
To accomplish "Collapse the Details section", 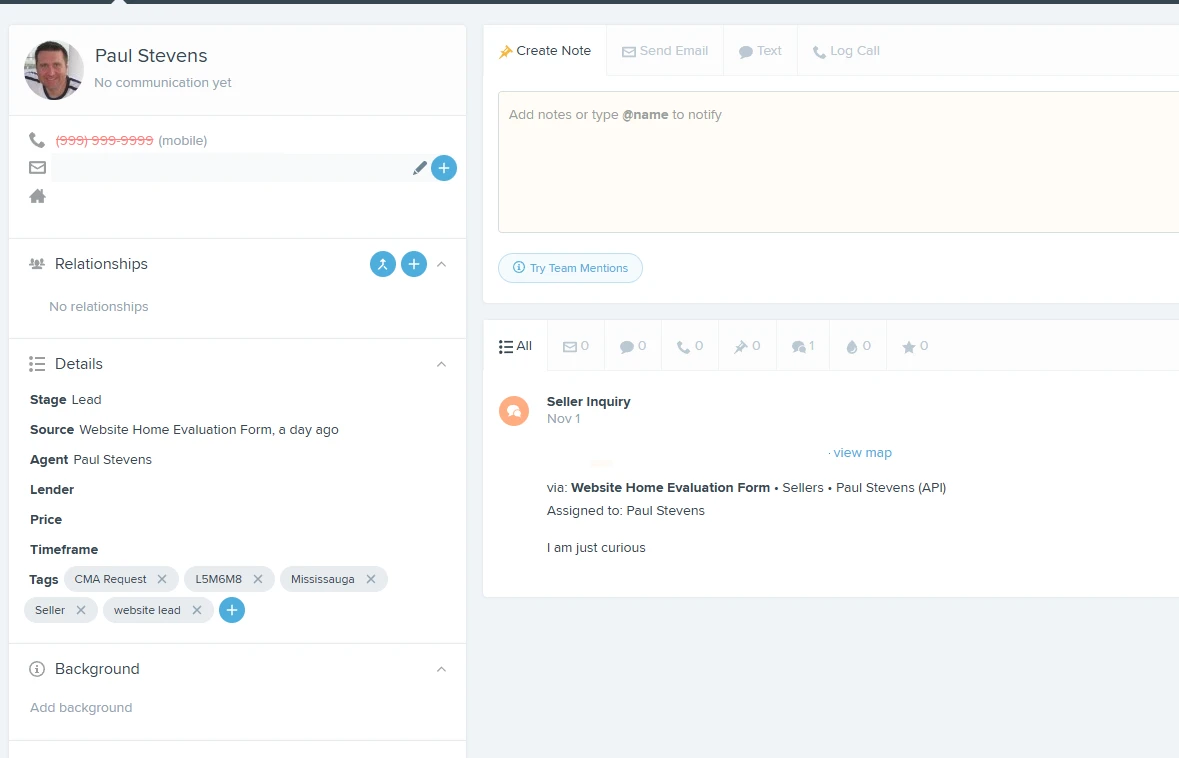I will [442, 364].
